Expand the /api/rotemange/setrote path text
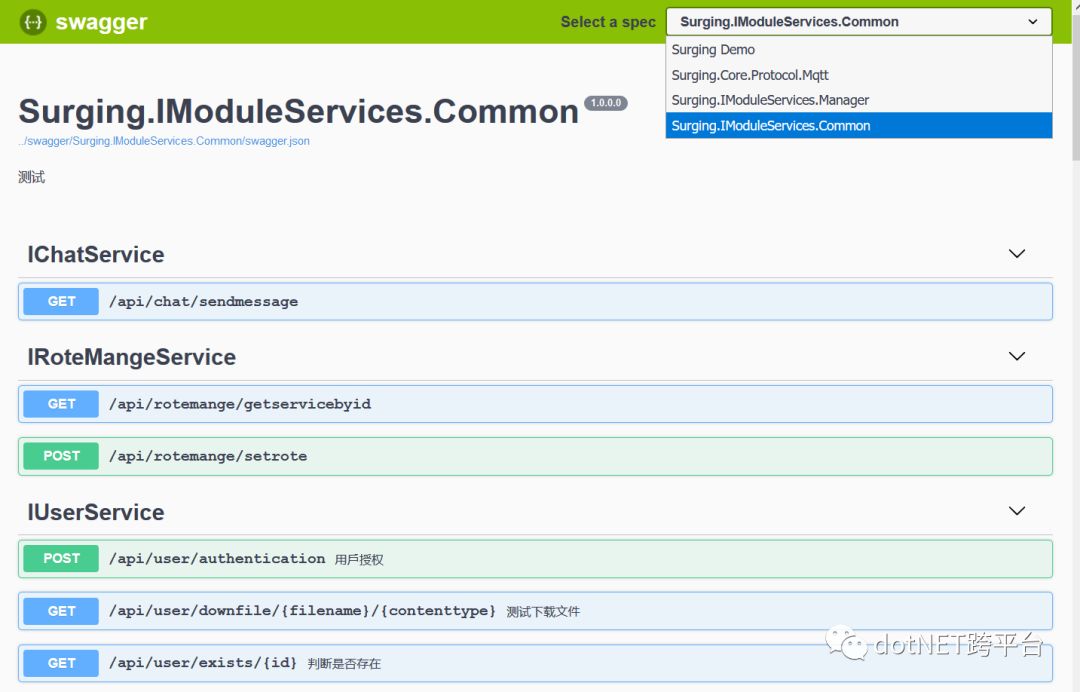Image resolution: width=1080 pixels, height=692 pixels. 208,456
